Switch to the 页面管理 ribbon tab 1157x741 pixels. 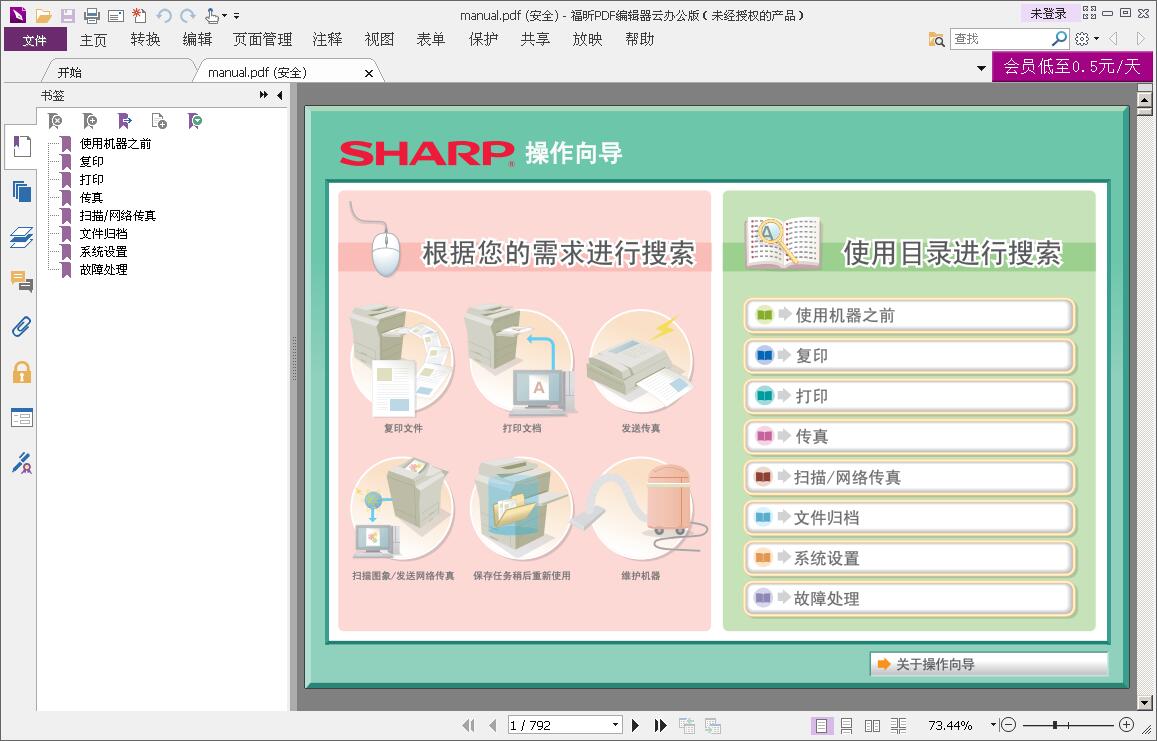(263, 40)
